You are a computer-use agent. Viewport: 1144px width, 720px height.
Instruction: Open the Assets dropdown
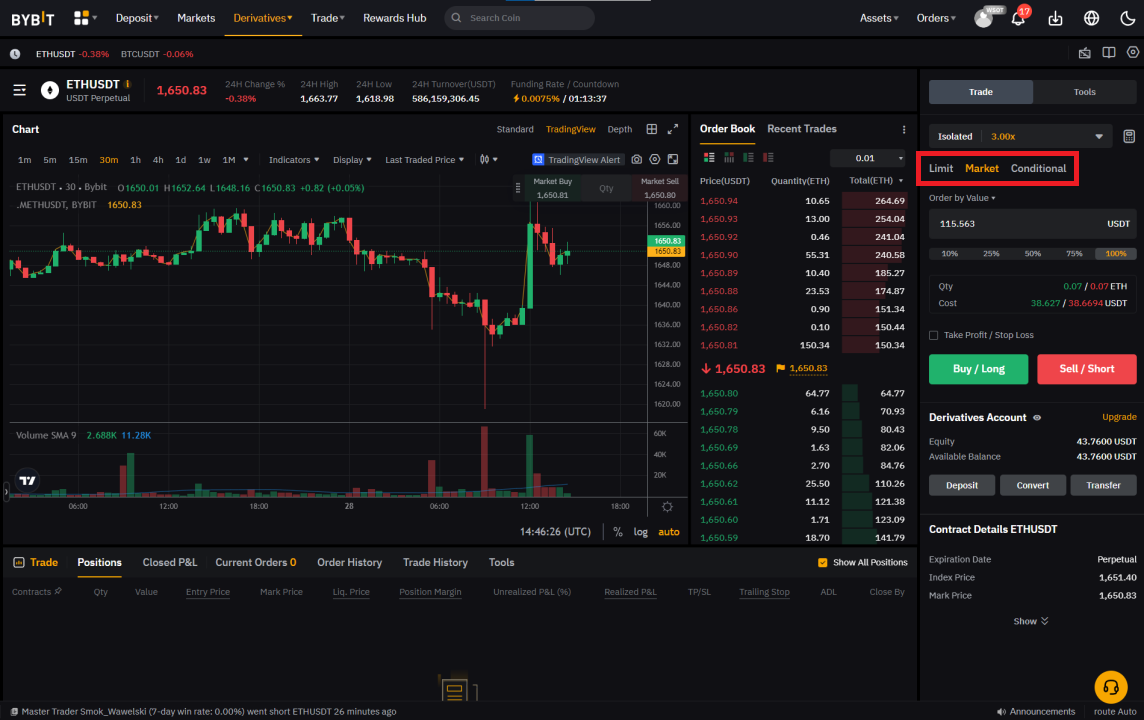coord(878,18)
